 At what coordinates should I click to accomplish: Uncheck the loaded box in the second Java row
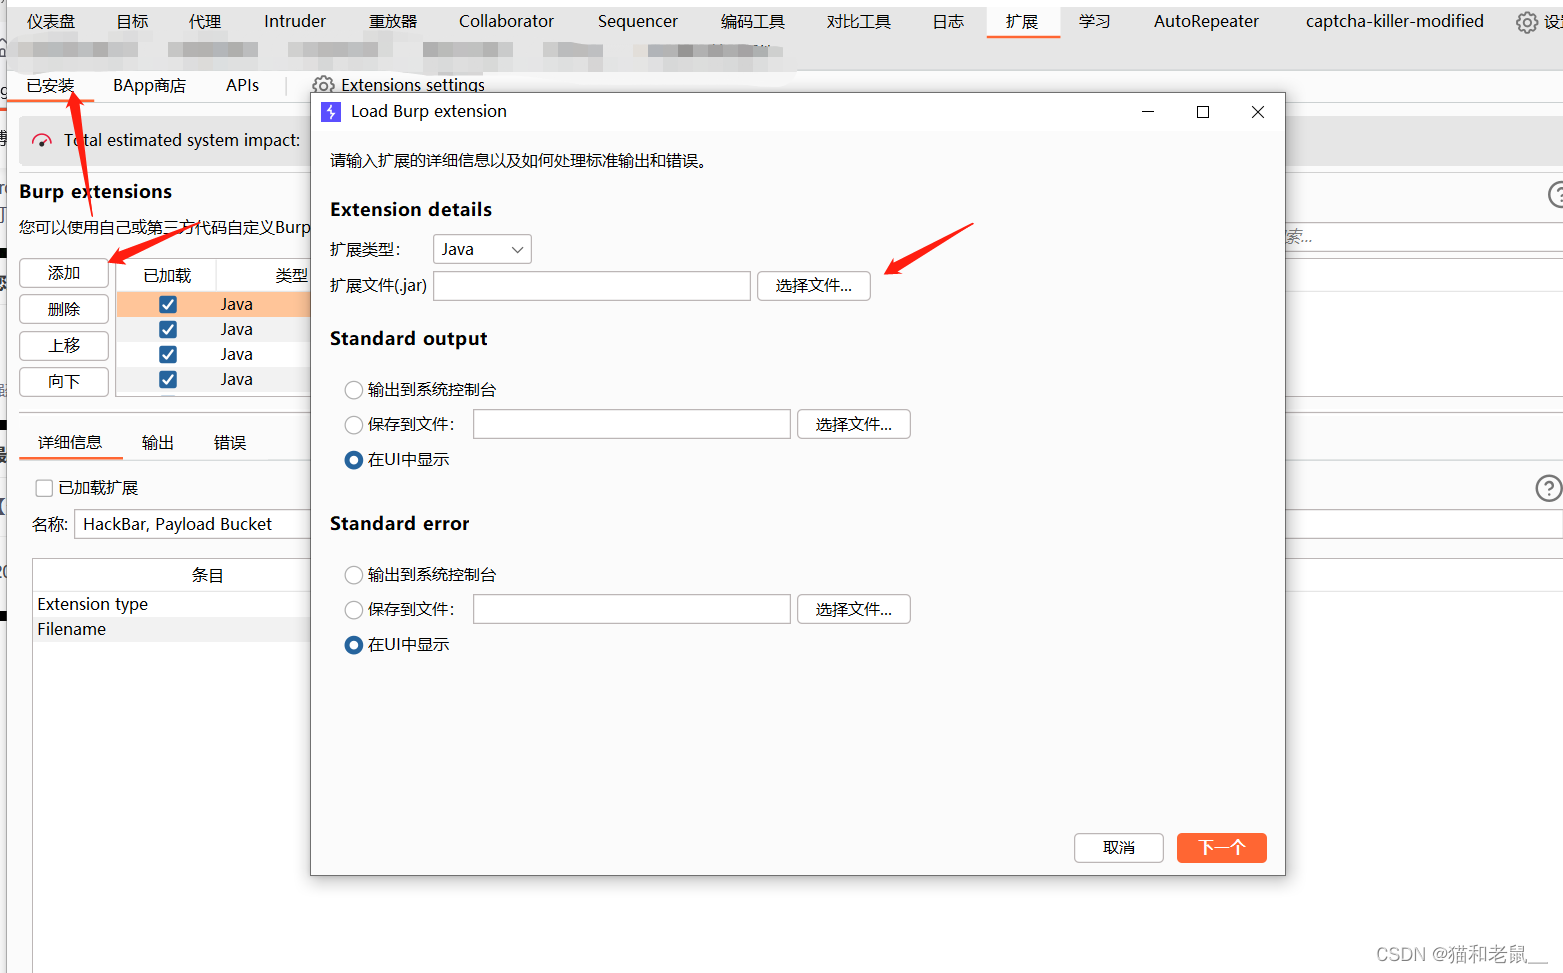click(x=168, y=329)
